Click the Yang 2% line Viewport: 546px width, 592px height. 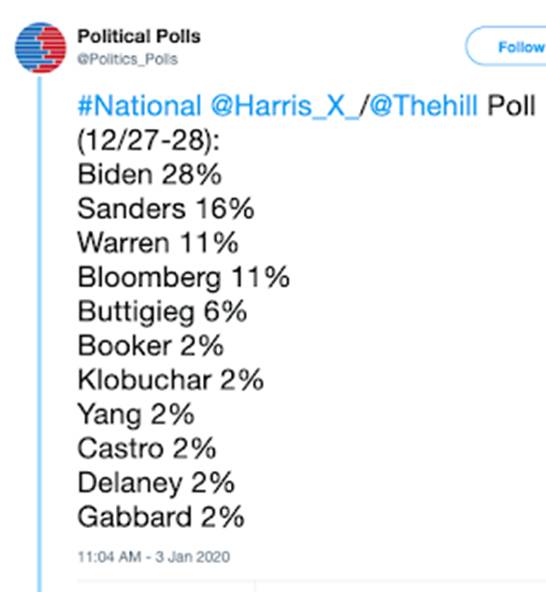click(136, 415)
